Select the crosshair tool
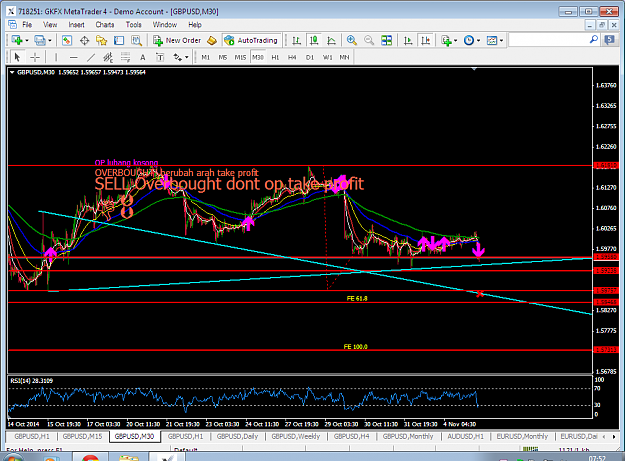 coord(35,57)
